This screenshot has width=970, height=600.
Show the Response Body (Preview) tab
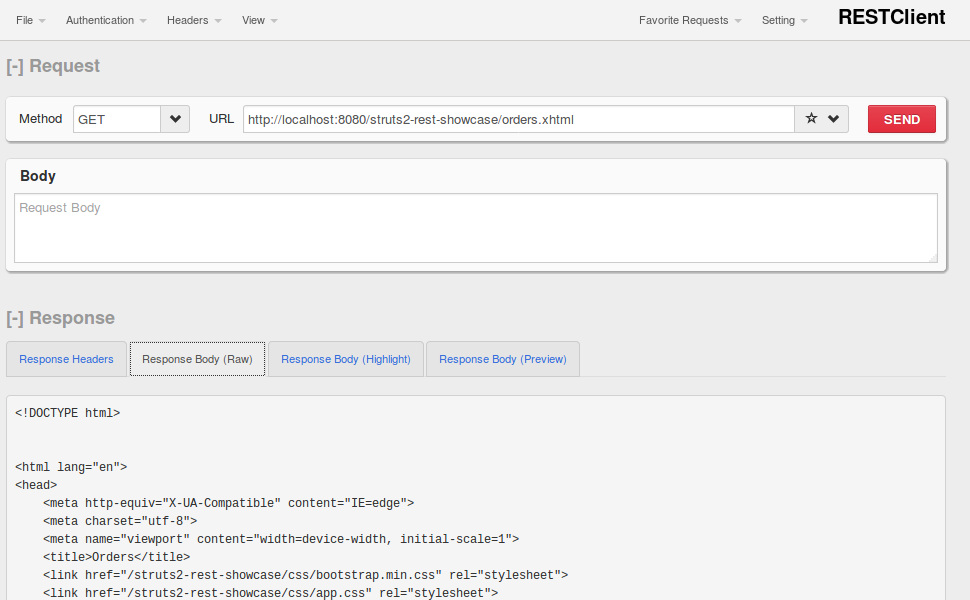[x=503, y=359]
